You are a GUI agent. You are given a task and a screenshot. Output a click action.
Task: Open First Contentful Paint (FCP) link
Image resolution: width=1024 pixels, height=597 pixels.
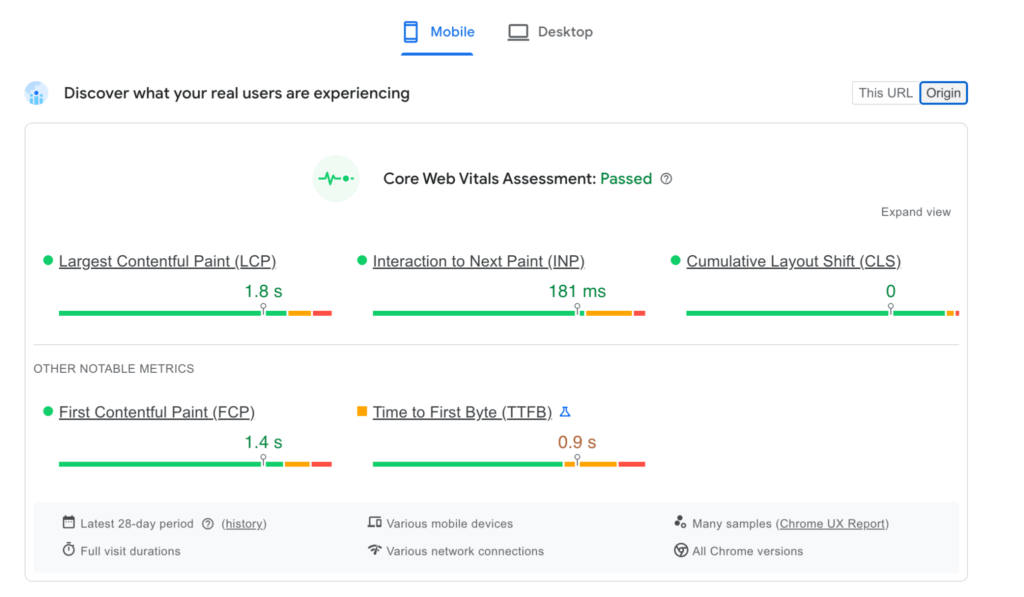tap(157, 412)
